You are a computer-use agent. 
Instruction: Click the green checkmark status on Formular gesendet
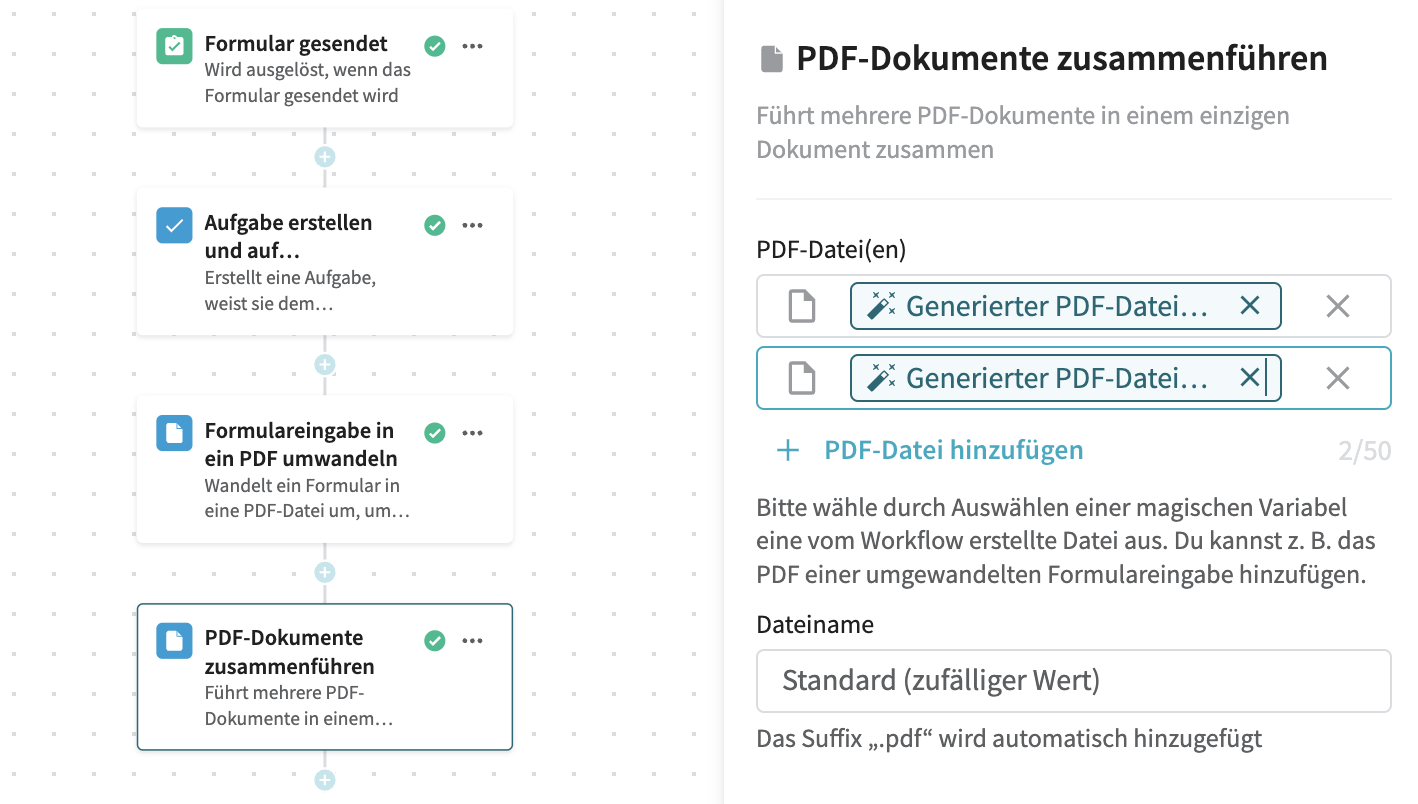435,46
